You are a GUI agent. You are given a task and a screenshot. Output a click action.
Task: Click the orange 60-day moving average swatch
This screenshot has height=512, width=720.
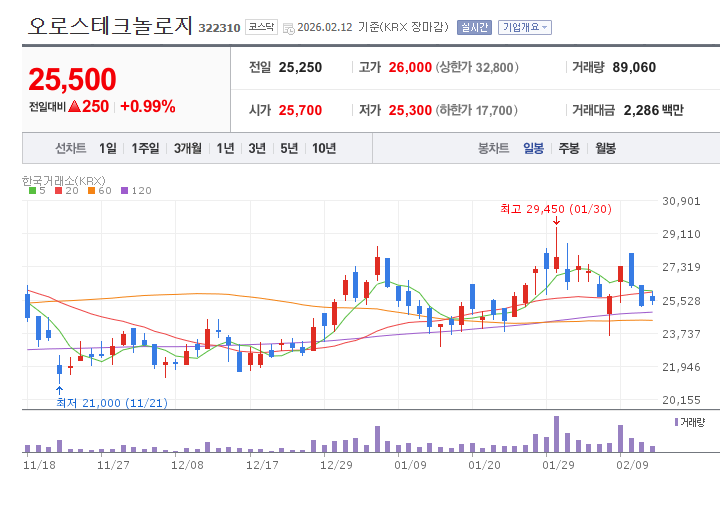91,191
